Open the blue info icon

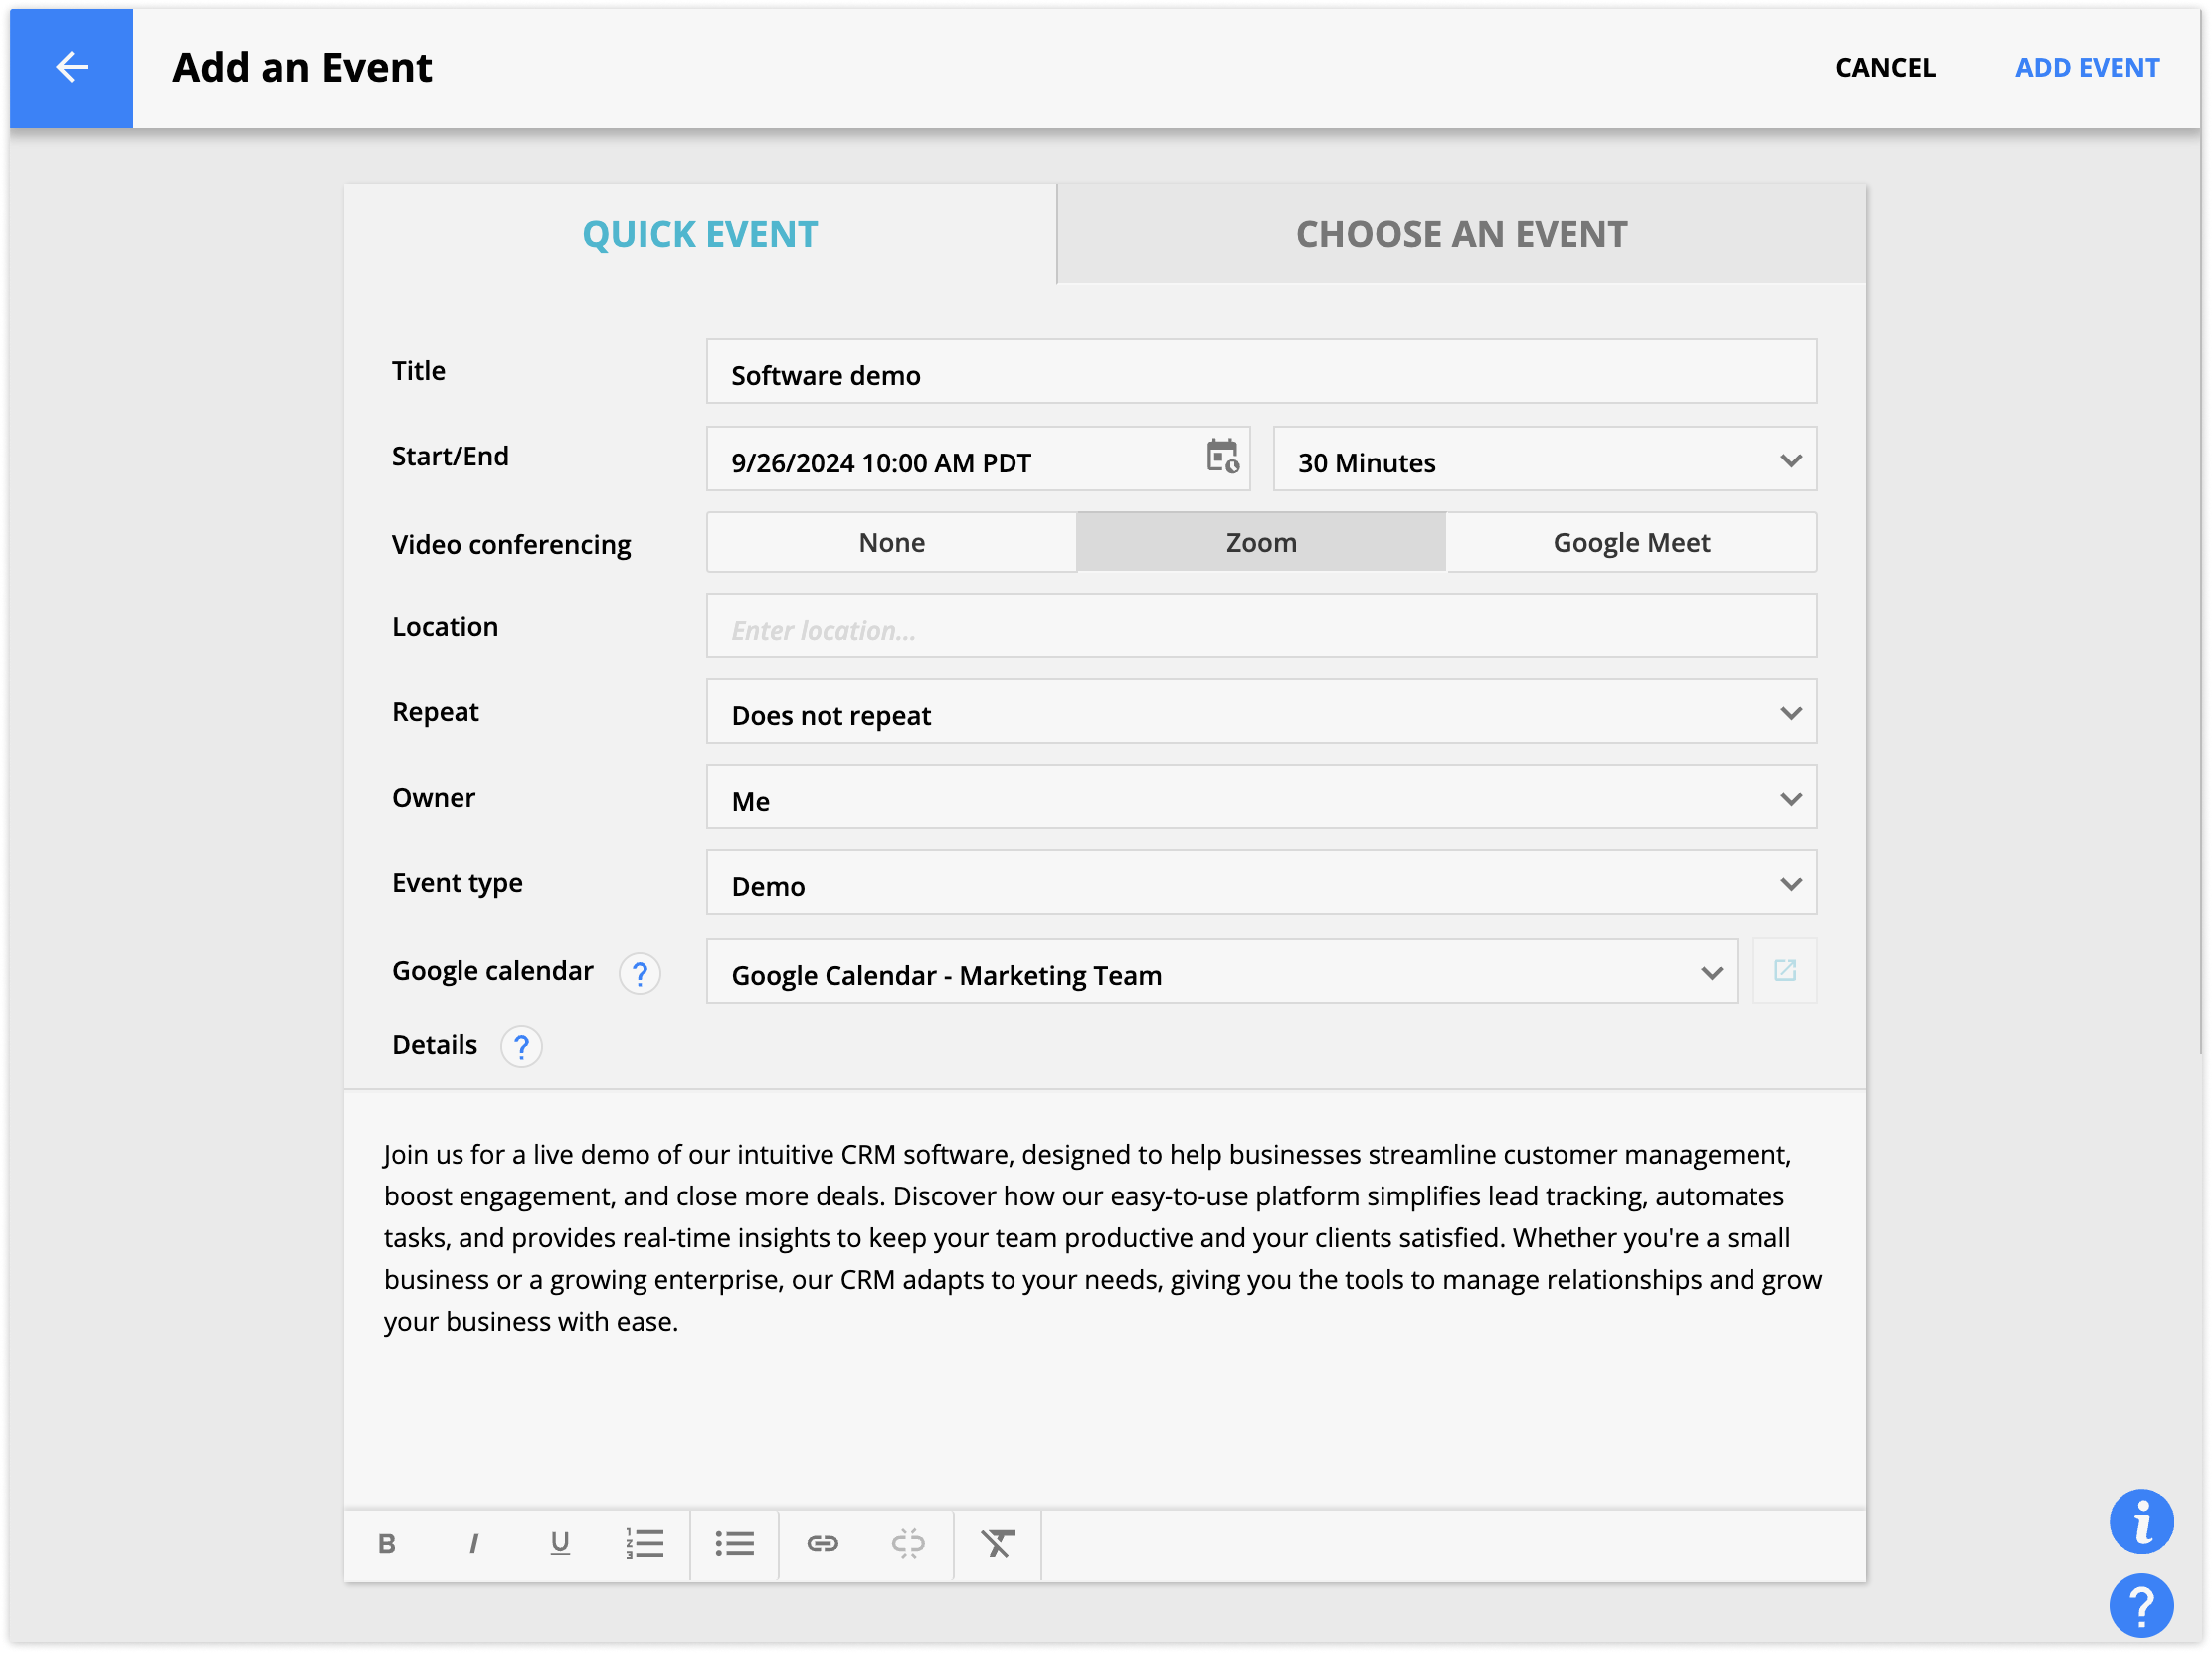coord(2141,1522)
